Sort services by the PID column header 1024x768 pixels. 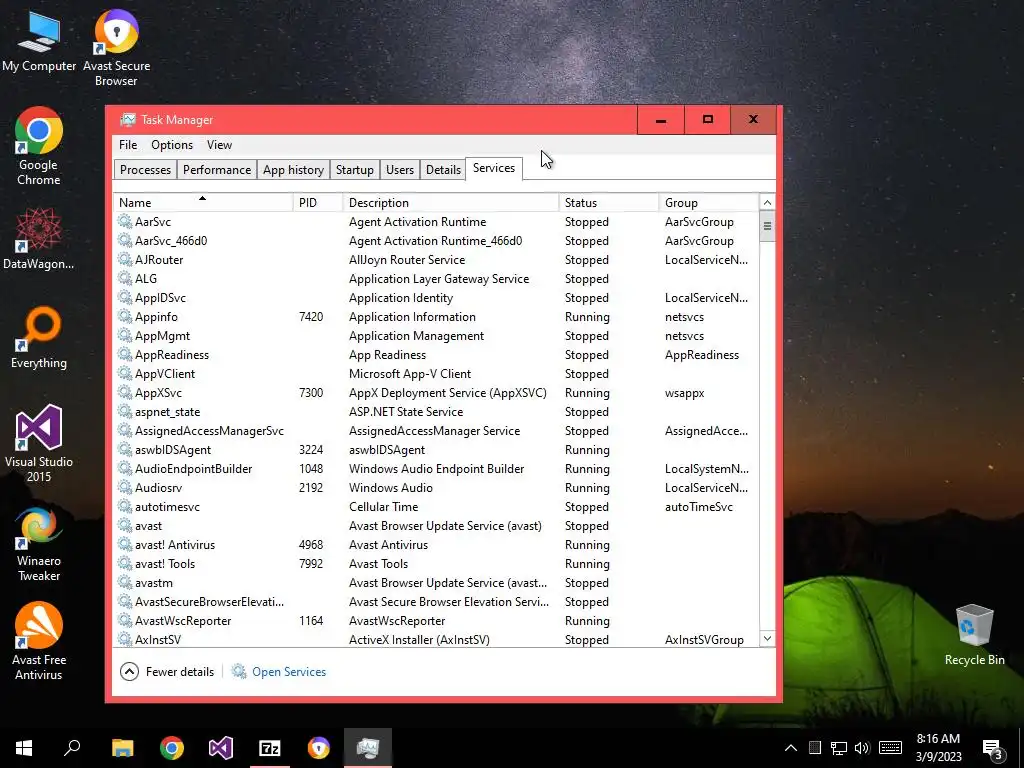click(318, 202)
